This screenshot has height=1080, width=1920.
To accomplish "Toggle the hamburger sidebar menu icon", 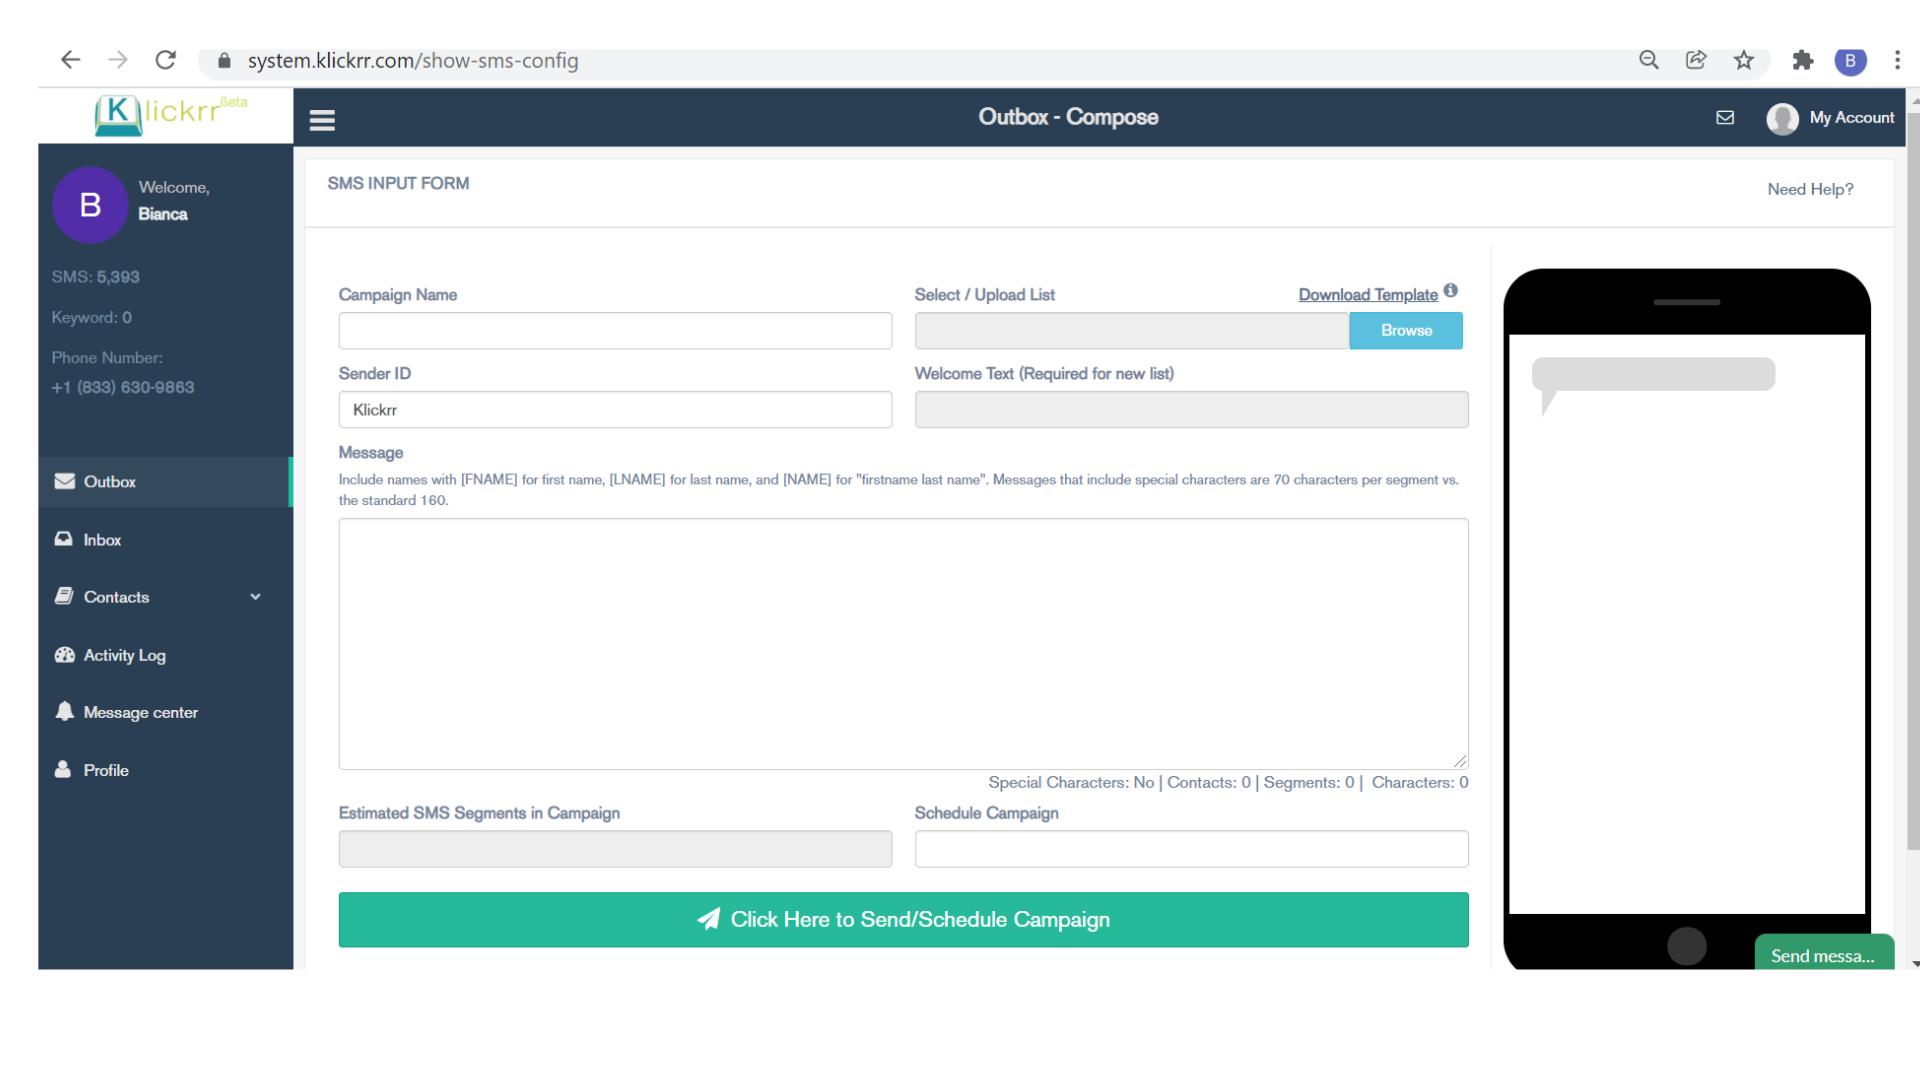I will coord(322,120).
